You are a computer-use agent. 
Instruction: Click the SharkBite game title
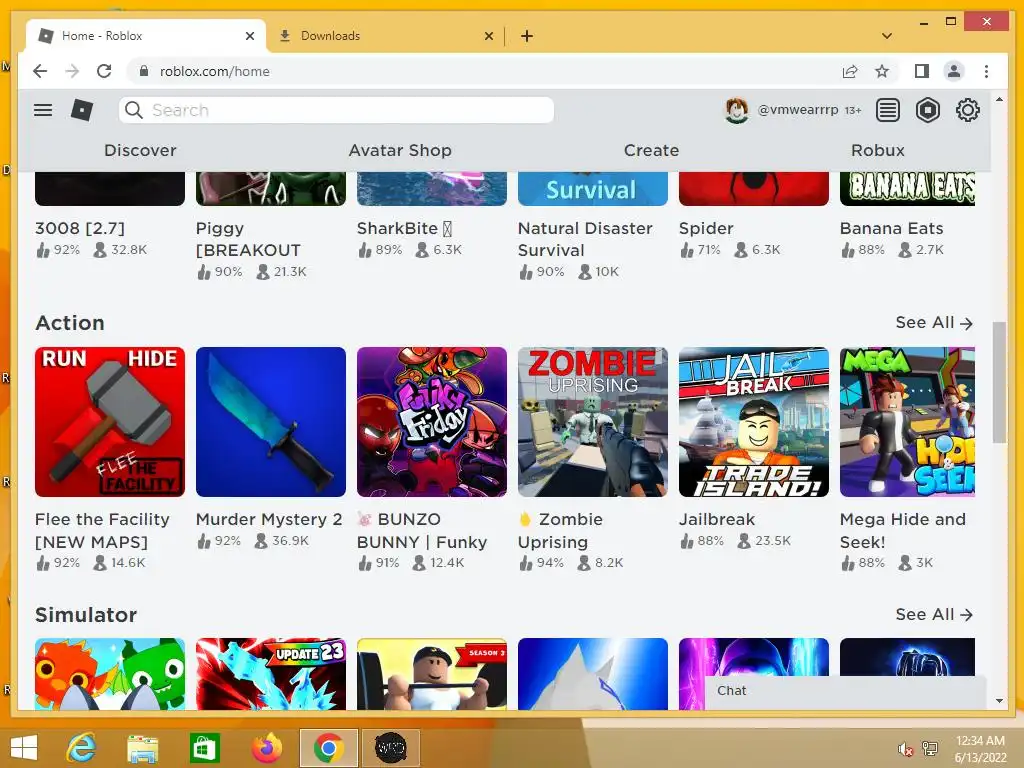click(404, 228)
